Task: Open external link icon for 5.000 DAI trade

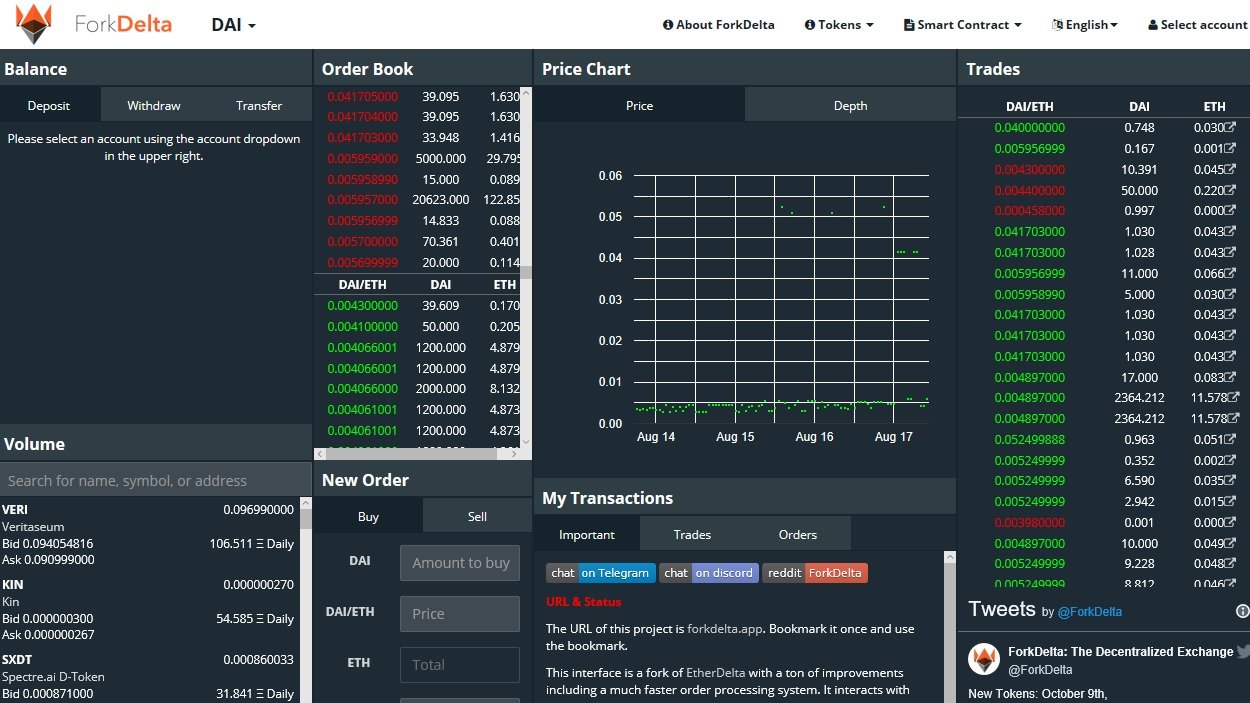Action: tap(1231, 295)
